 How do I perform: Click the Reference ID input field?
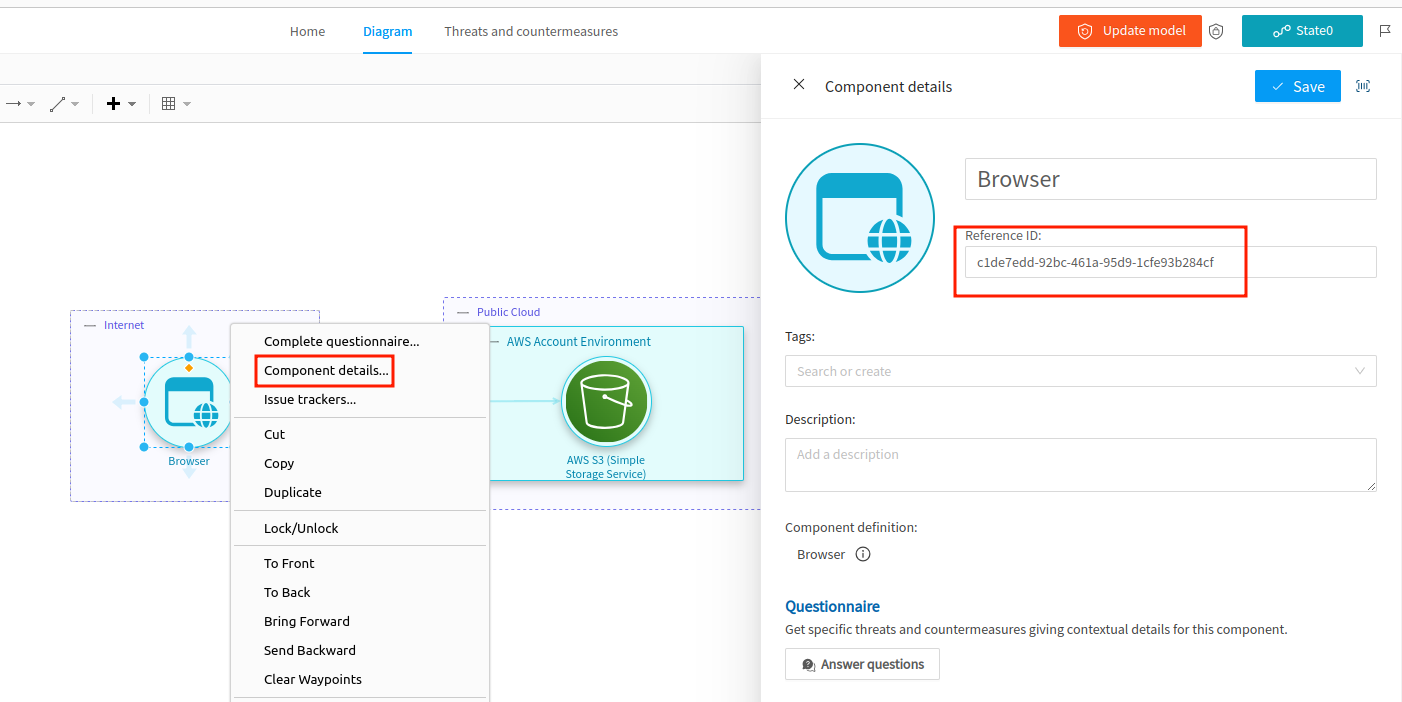(1171, 262)
